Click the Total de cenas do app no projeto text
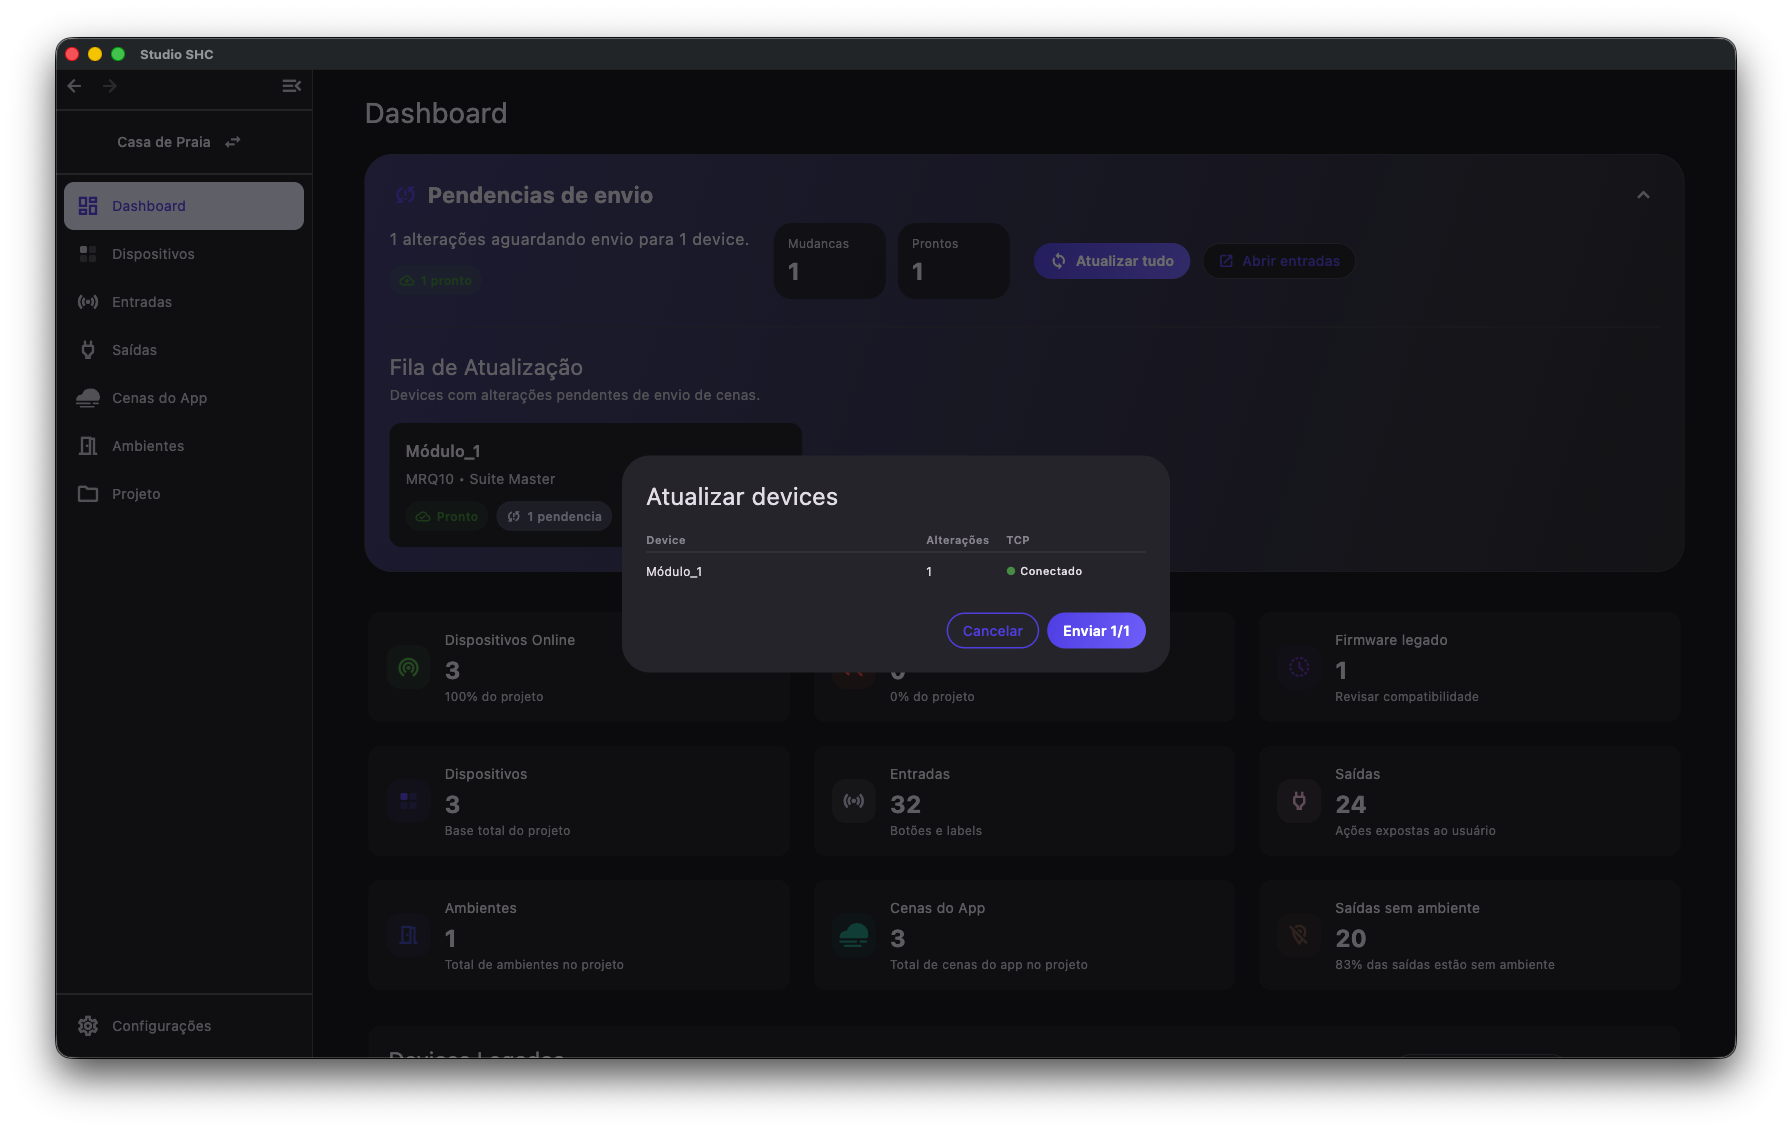The image size is (1792, 1132). click(x=988, y=965)
